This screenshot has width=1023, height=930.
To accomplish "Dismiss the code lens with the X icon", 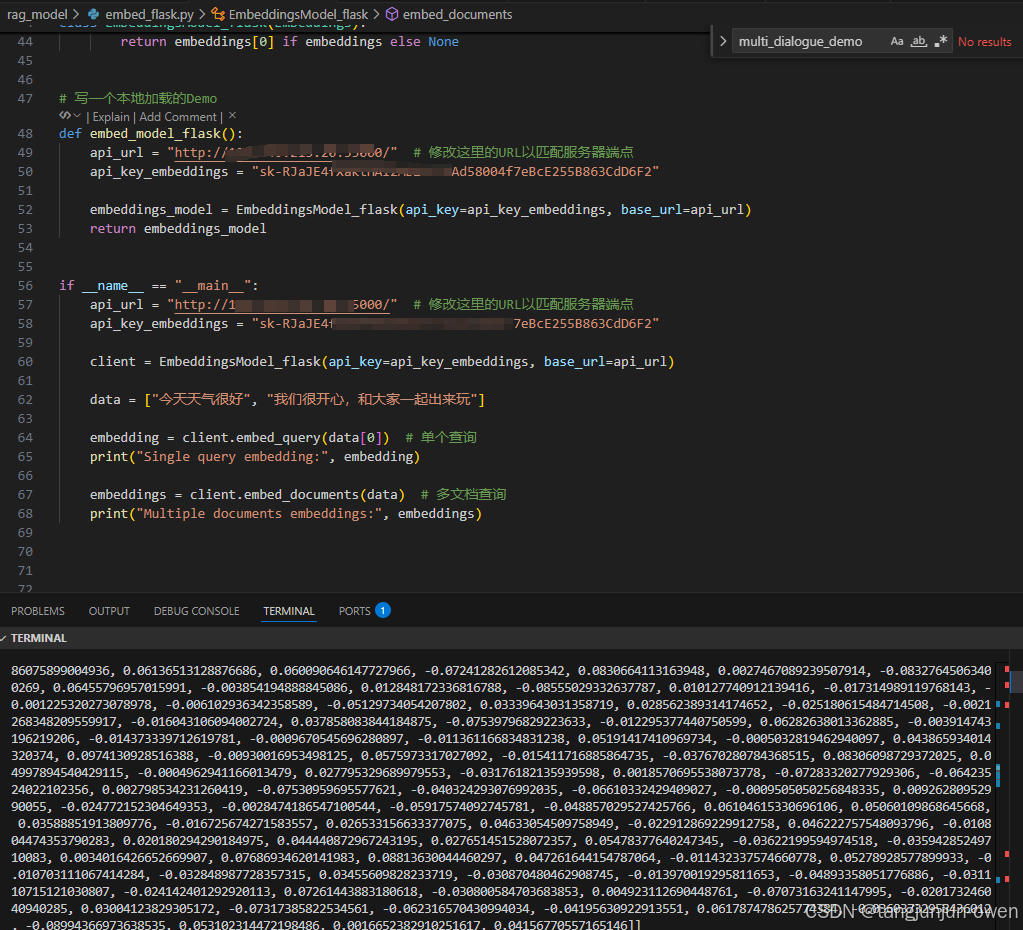I will pyautogui.click(x=232, y=116).
